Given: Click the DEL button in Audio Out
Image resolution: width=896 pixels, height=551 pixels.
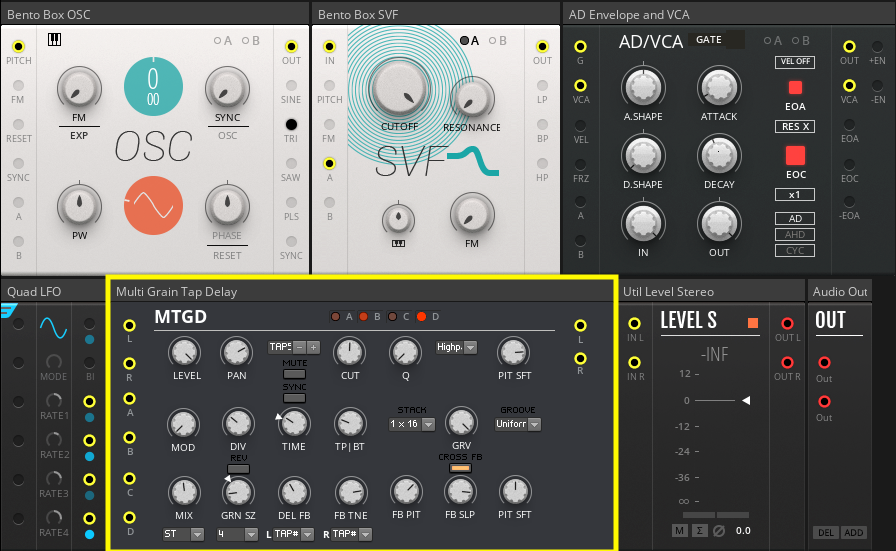Looking at the screenshot, I should [826, 533].
